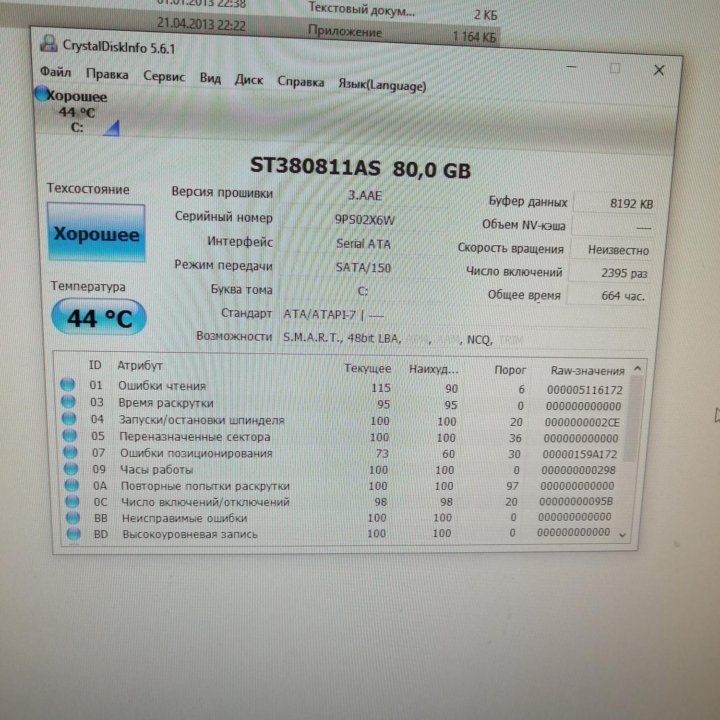The image size is (720, 720).
Task: Open the Файл menu
Action: click(55, 74)
